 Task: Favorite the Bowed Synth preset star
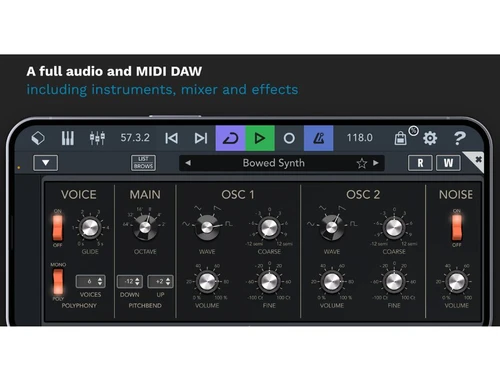pos(362,163)
